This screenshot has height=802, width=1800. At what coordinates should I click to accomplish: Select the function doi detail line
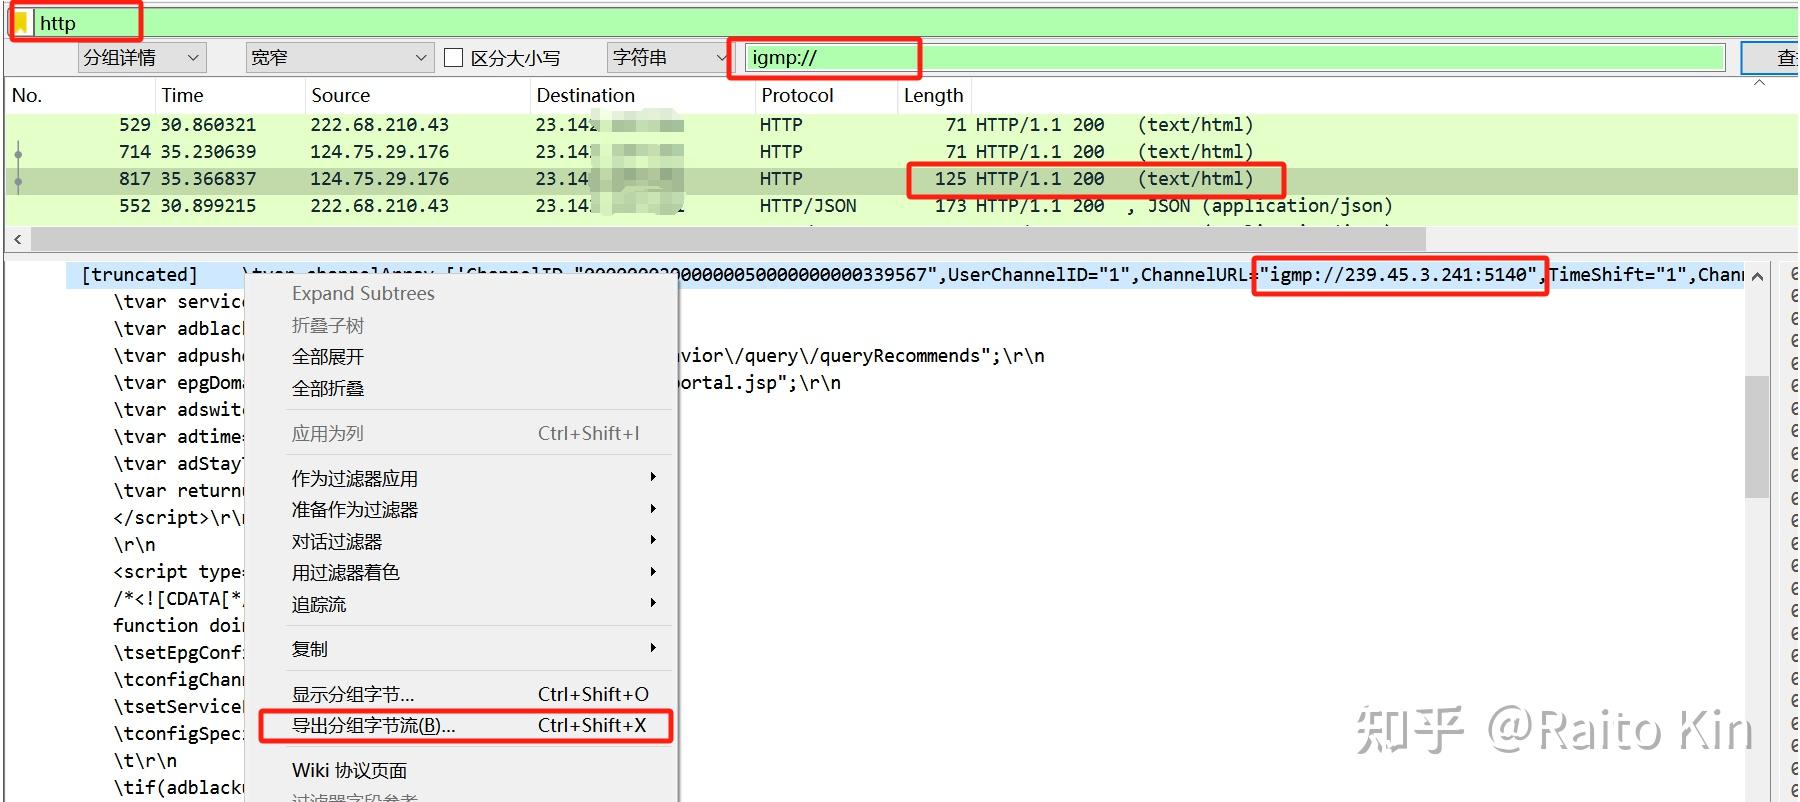[x=177, y=626]
